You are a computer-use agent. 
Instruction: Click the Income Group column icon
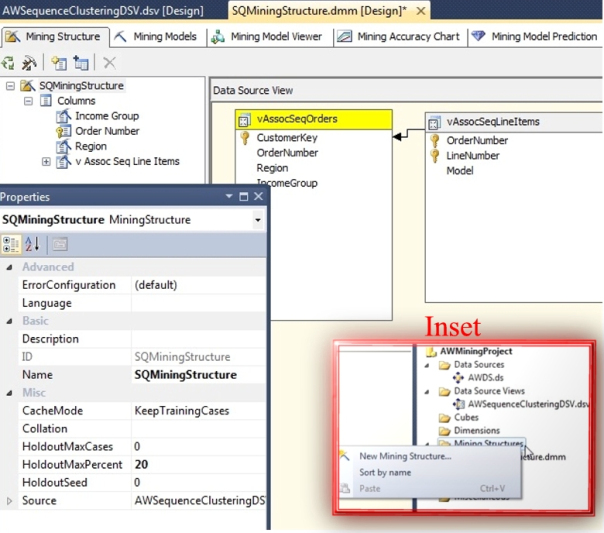(64, 116)
